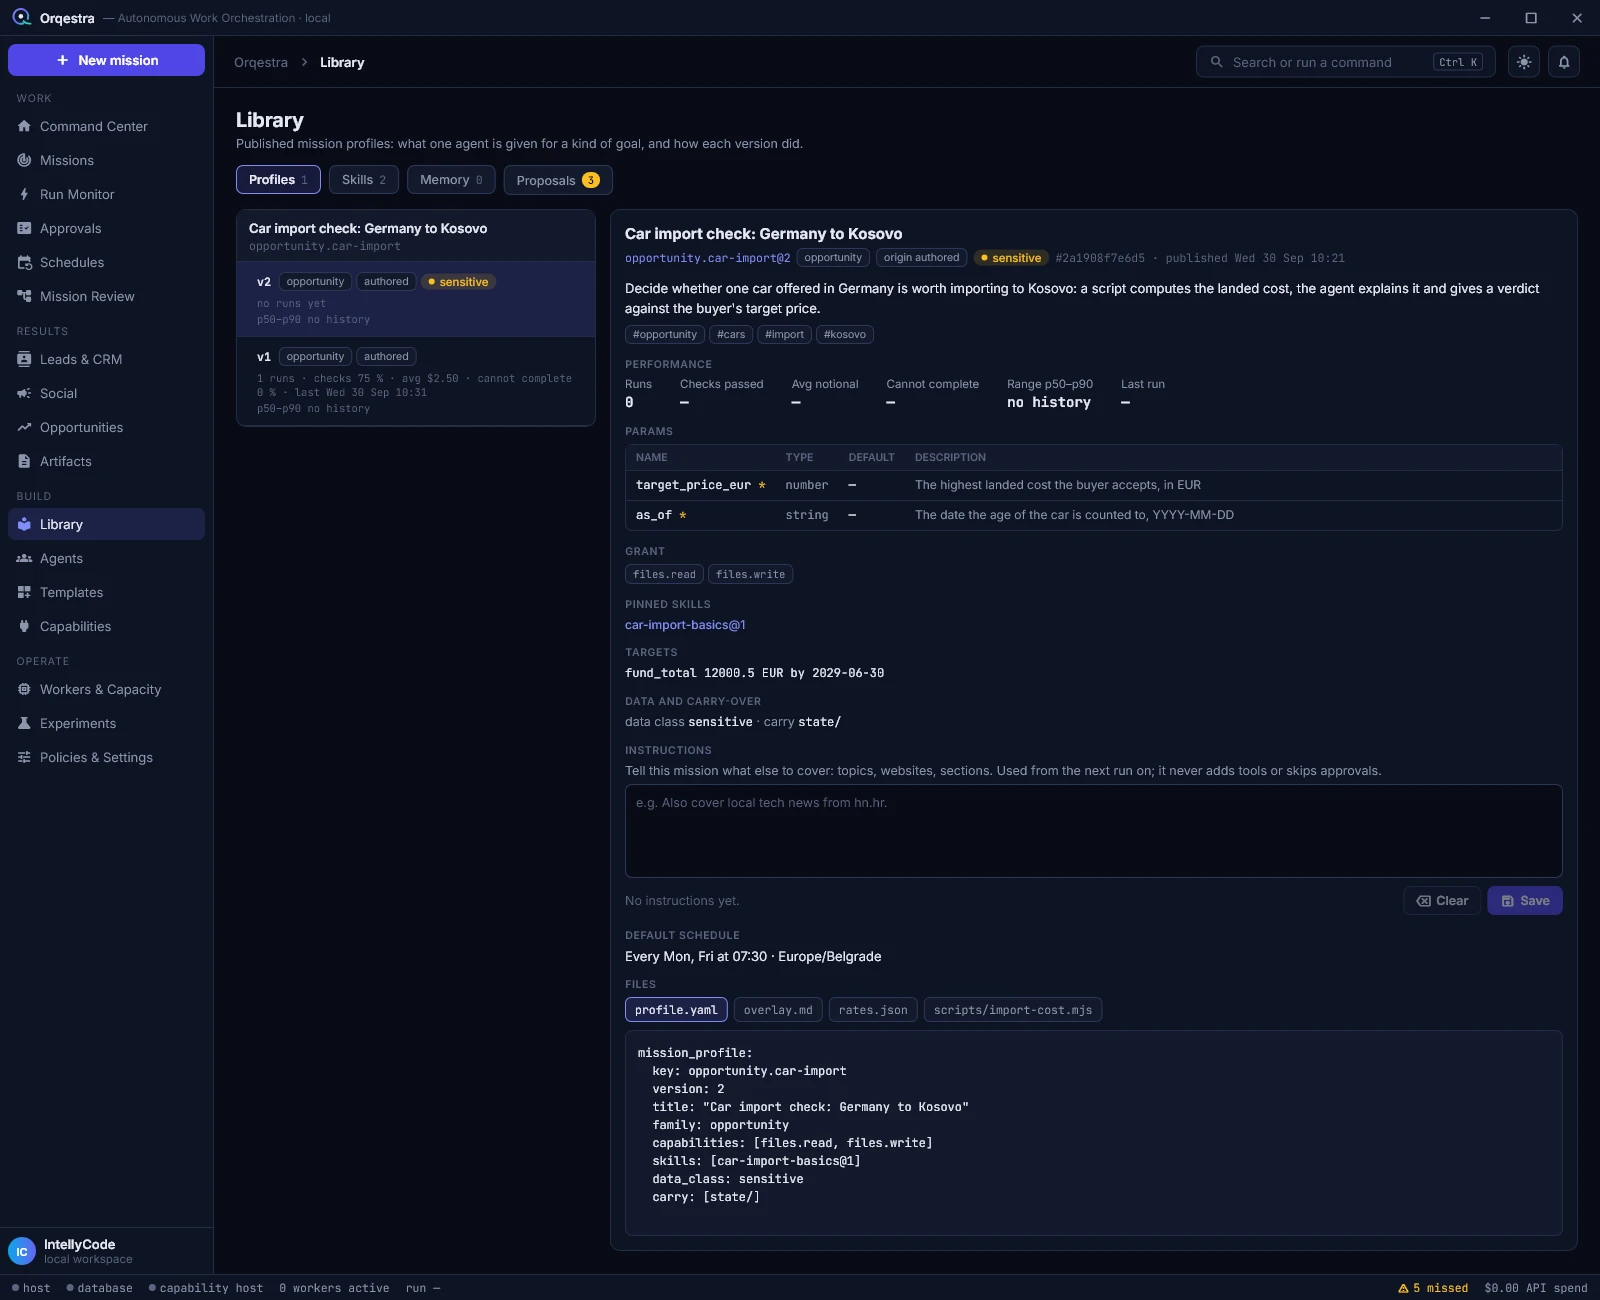Open Templates grid icon

click(x=24, y=592)
